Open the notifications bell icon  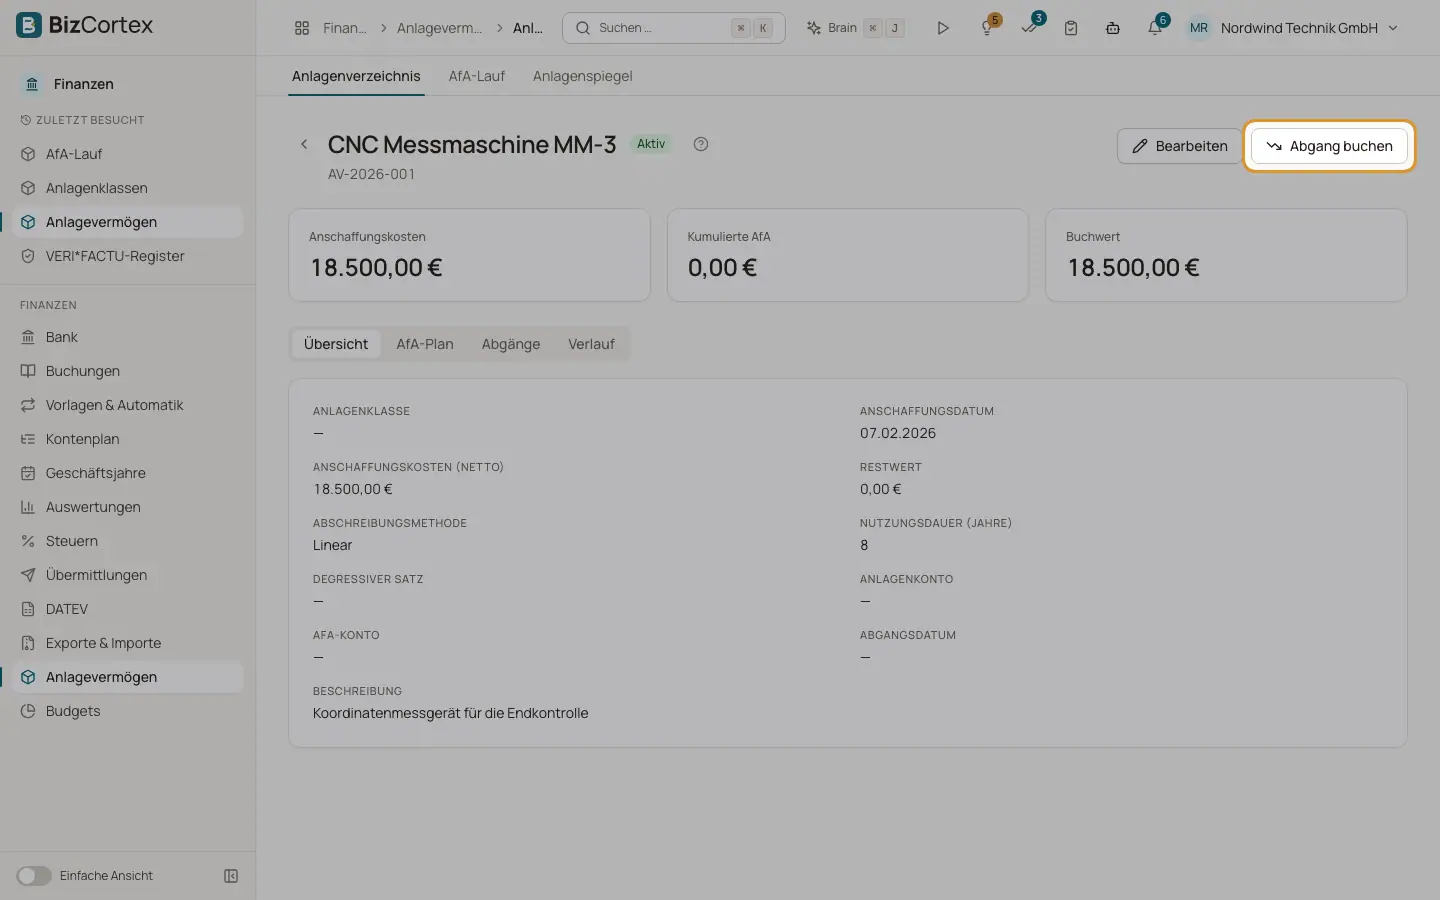coord(1155,28)
